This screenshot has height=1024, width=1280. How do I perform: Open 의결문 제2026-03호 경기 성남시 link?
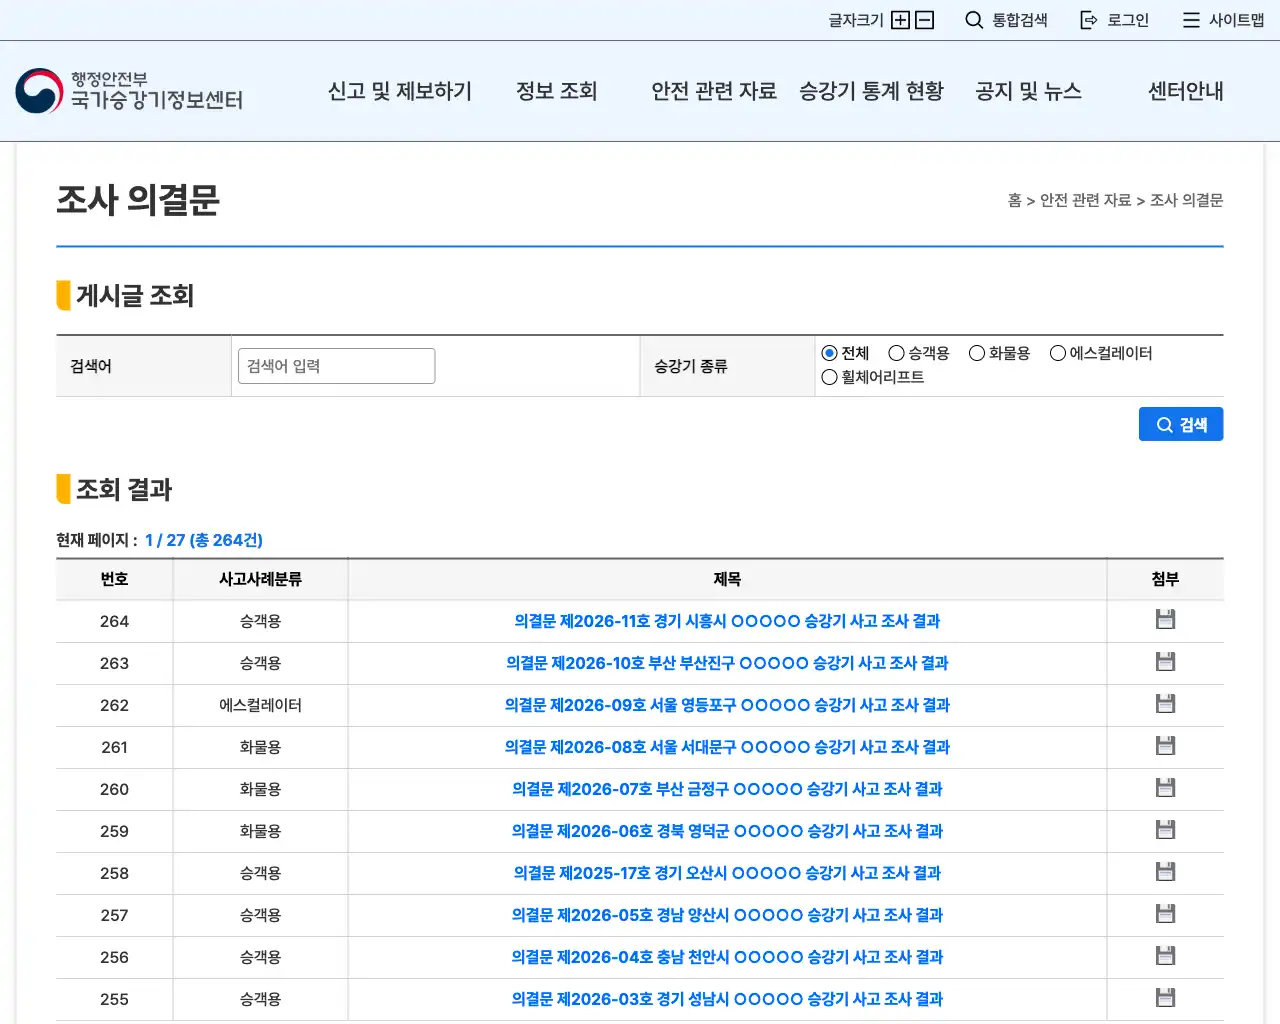[727, 999]
